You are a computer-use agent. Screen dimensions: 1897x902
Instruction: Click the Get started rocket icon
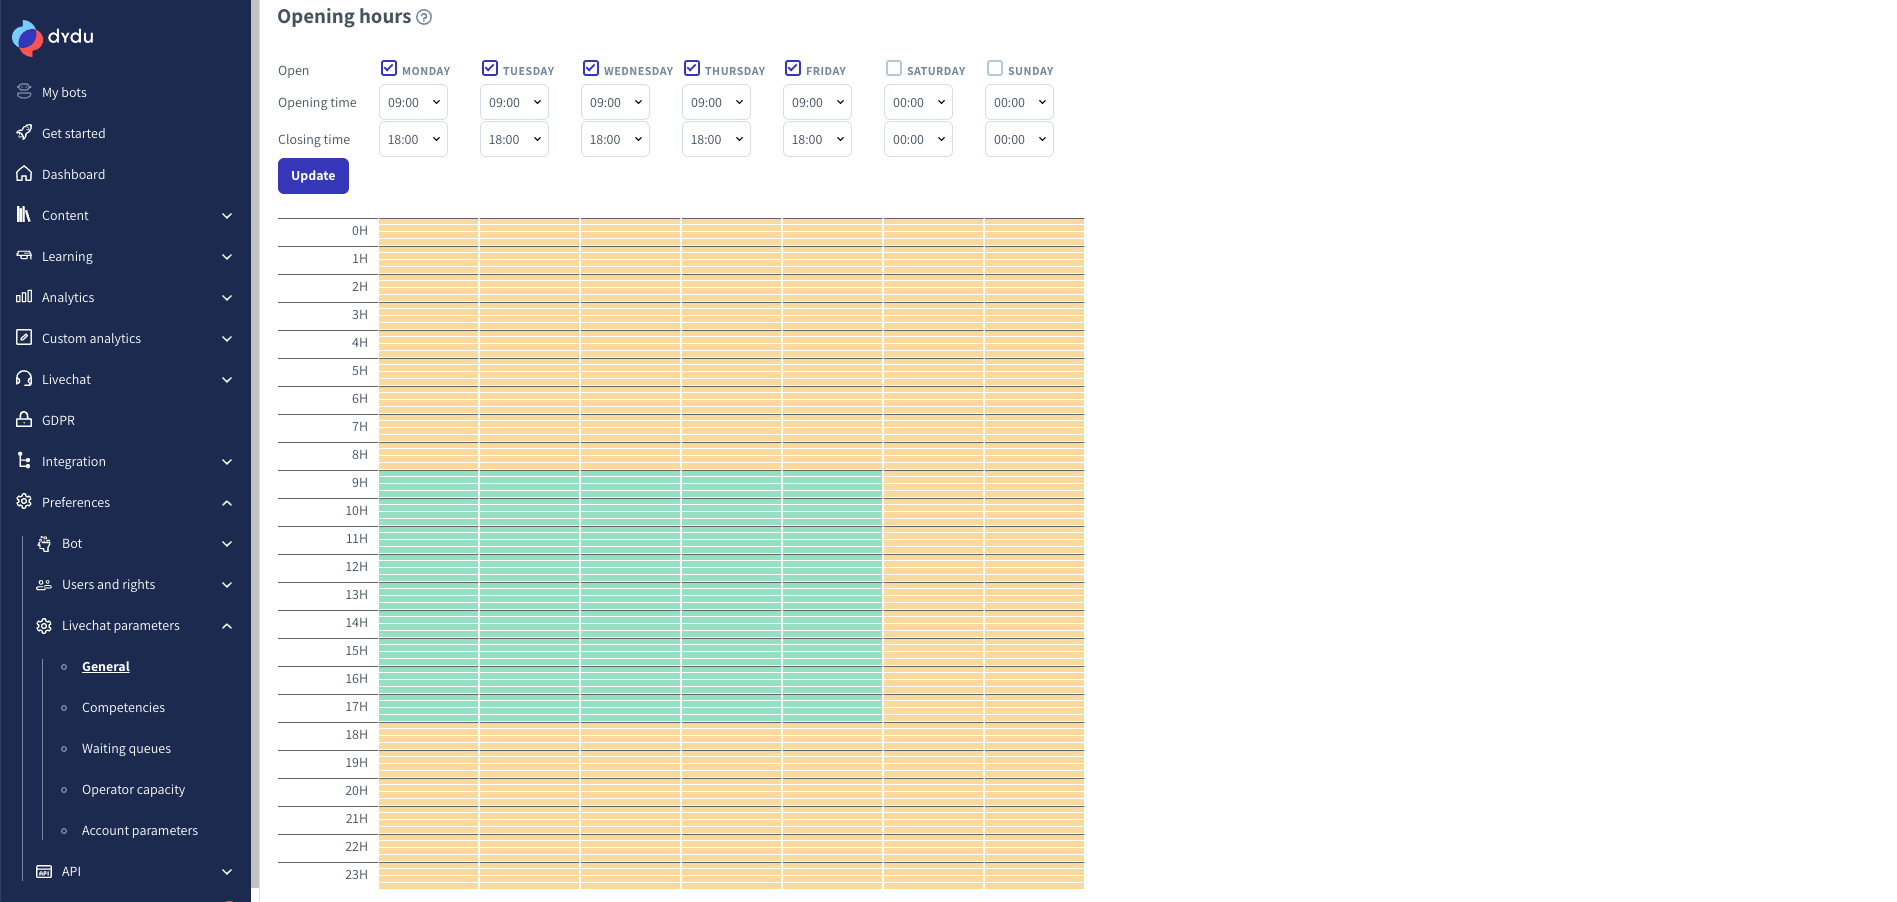pyautogui.click(x=24, y=133)
